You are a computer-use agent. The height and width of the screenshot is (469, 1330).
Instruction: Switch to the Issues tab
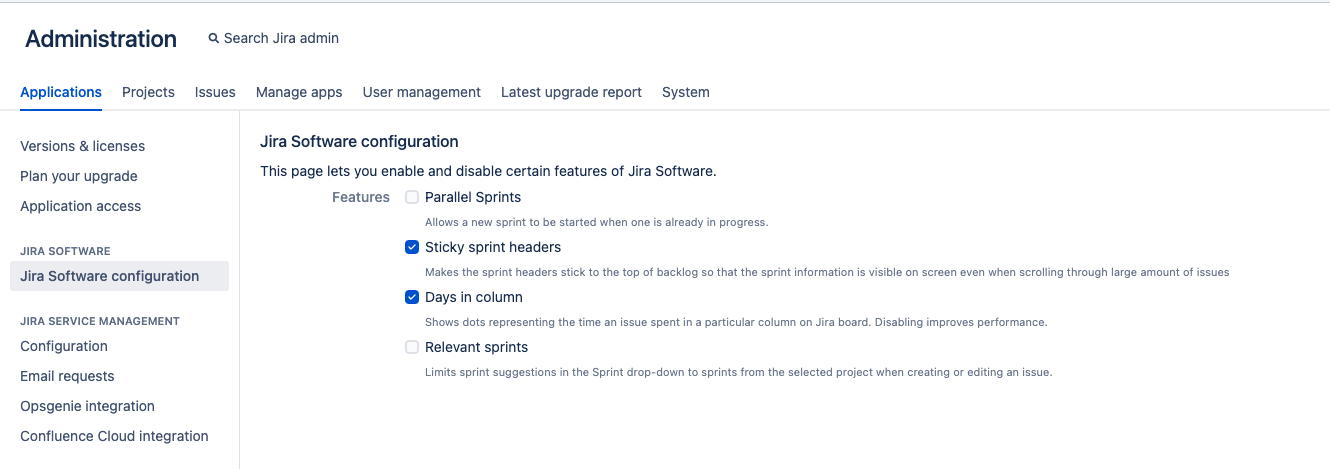[215, 92]
